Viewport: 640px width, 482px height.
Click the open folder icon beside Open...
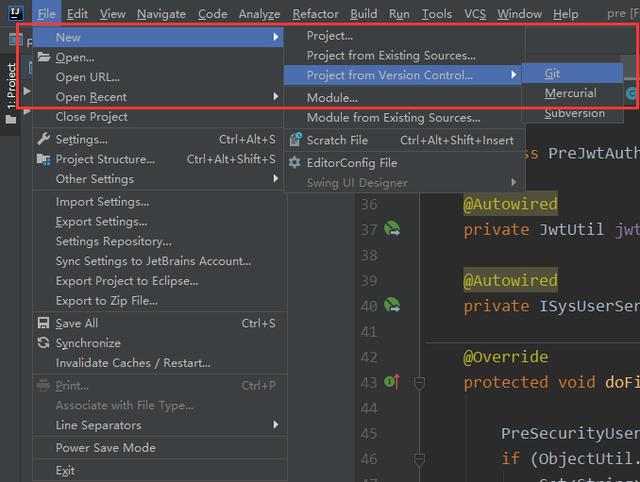click(44, 57)
